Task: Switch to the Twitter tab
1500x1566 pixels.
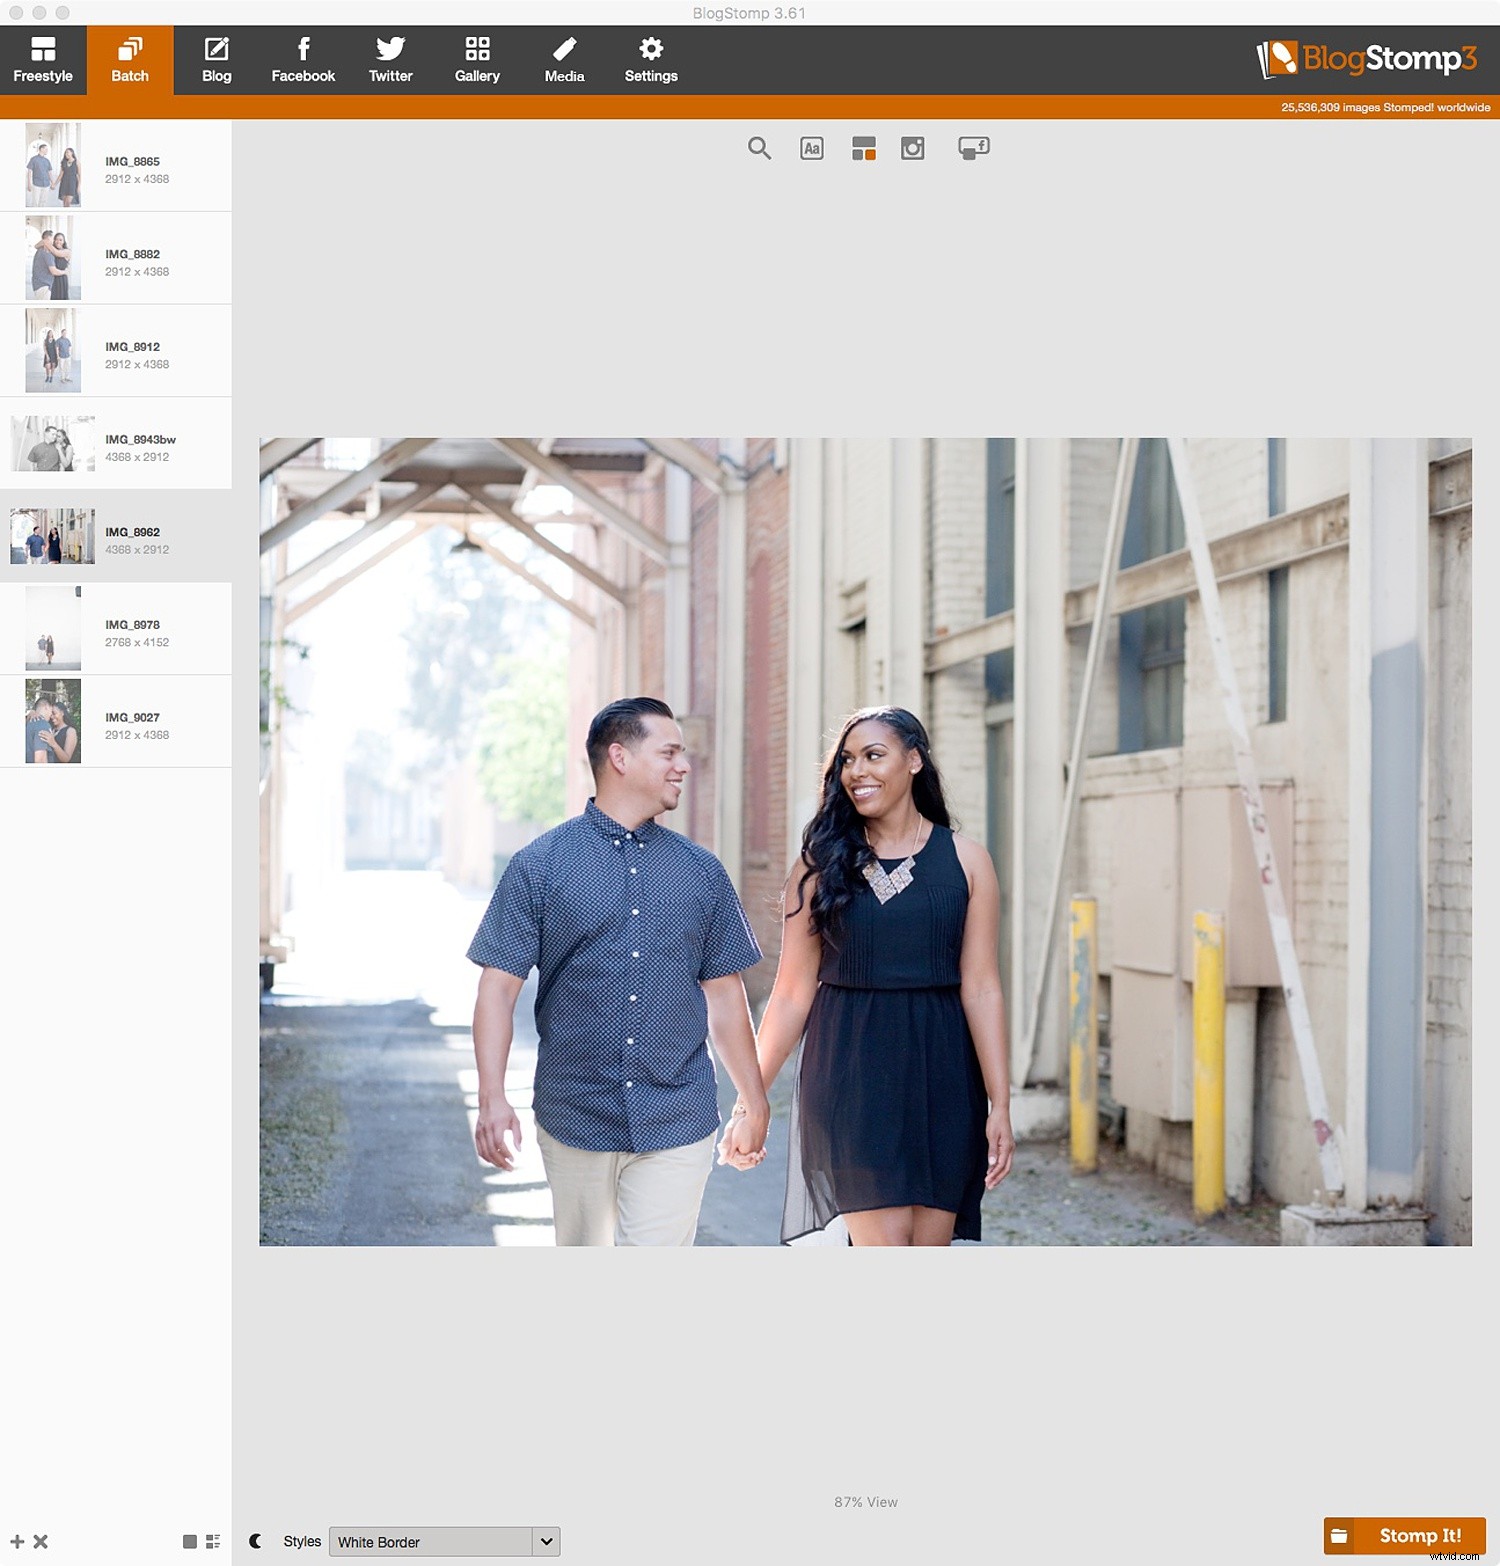Action: [x=390, y=58]
